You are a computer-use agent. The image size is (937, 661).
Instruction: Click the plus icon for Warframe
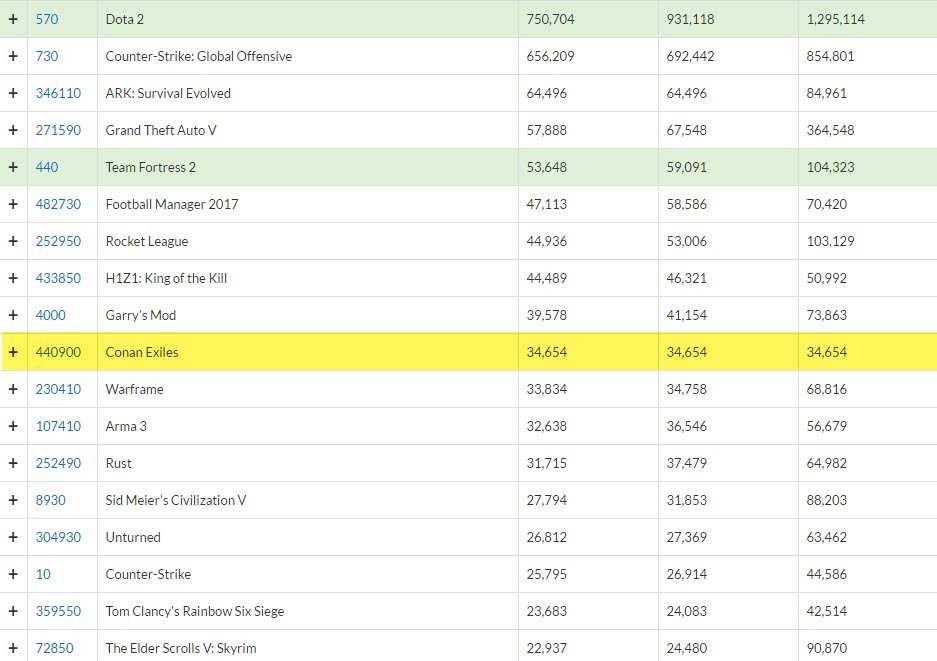13,390
